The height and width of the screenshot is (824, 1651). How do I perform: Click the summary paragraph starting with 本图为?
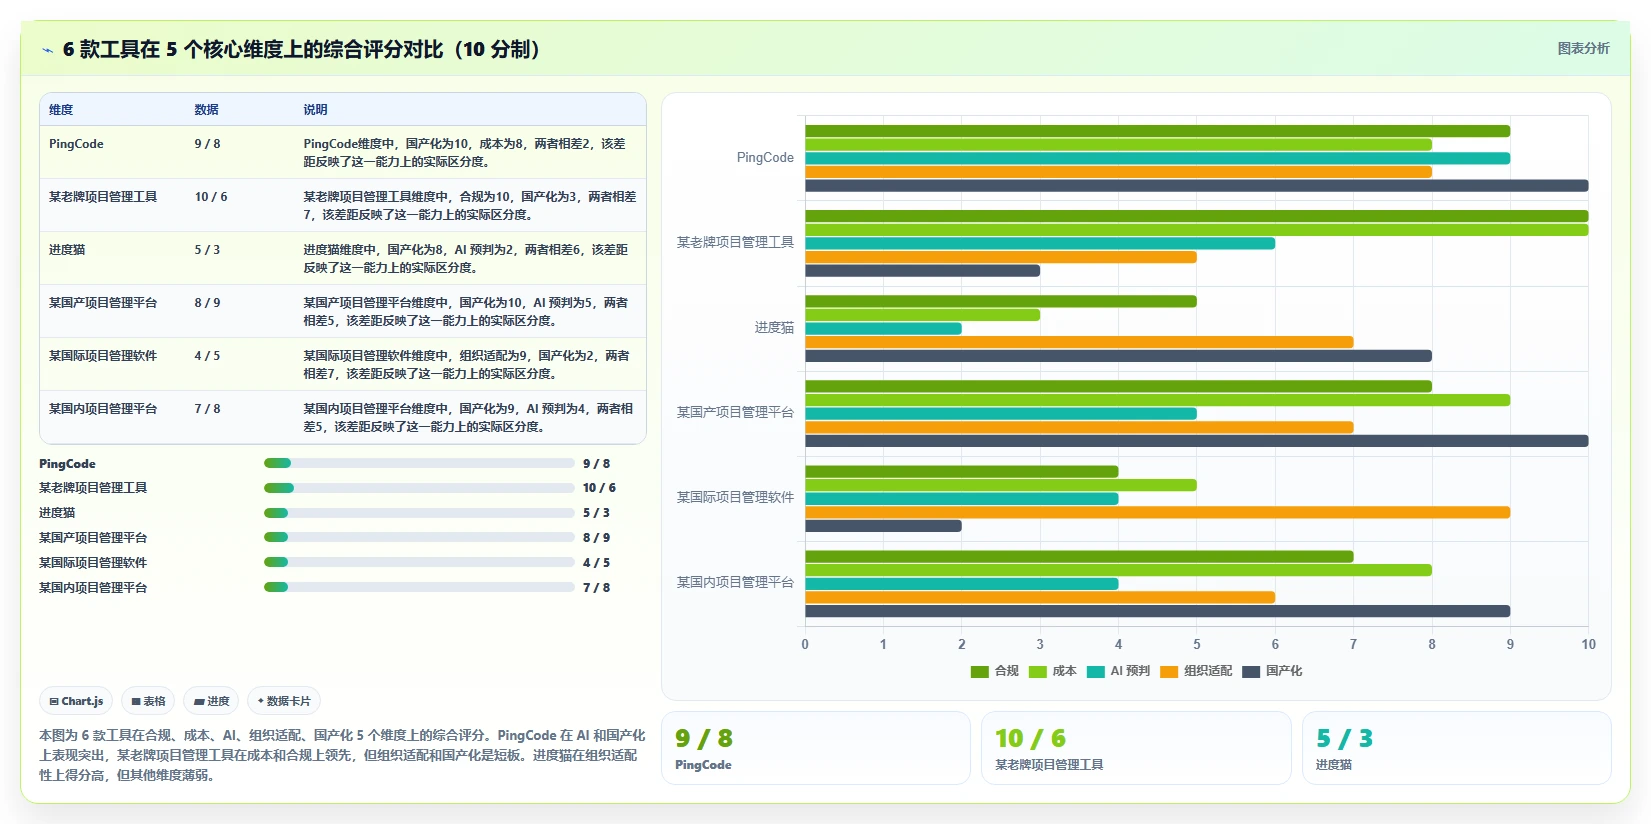[x=342, y=755]
